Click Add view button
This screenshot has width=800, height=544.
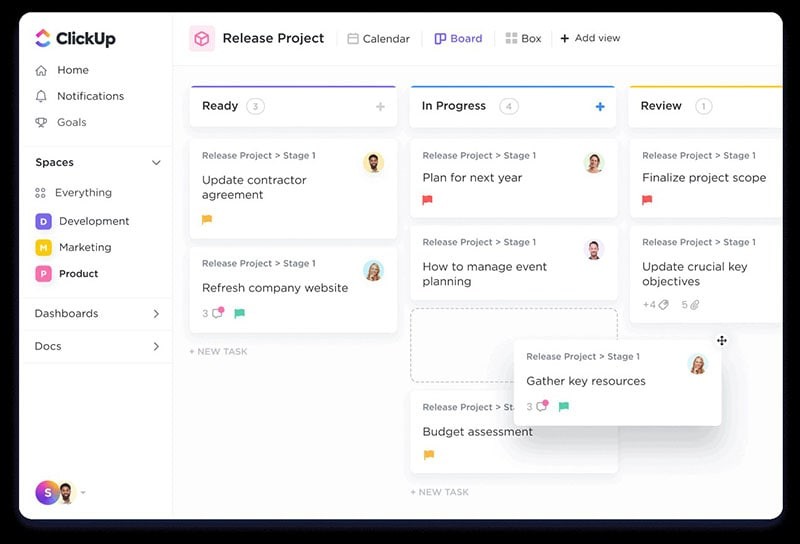pos(590,38)
